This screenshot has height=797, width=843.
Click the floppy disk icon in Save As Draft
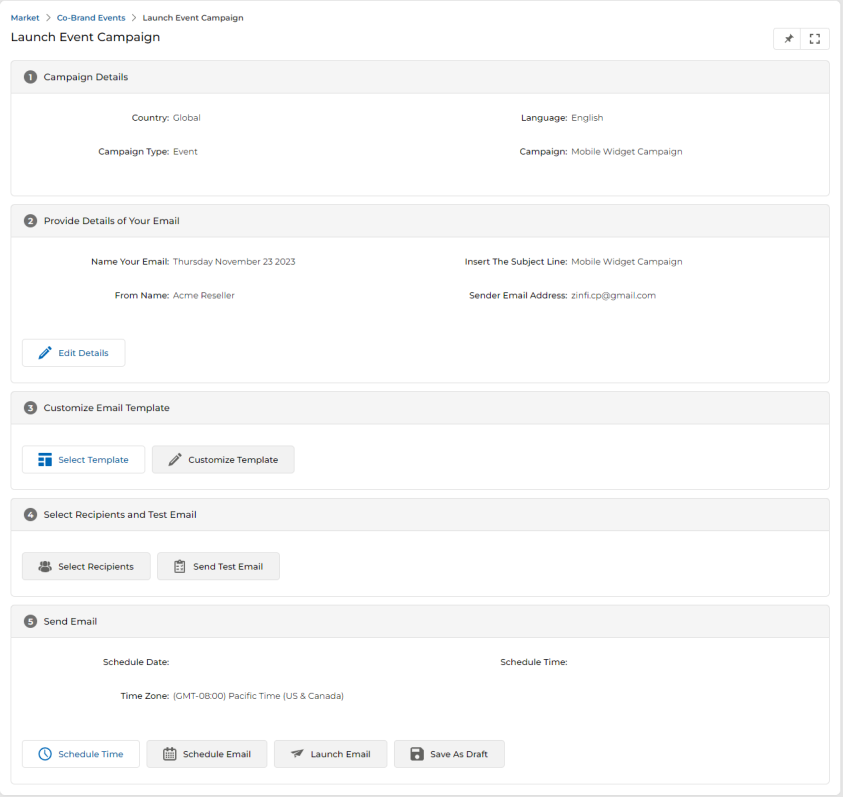point(417,754)
